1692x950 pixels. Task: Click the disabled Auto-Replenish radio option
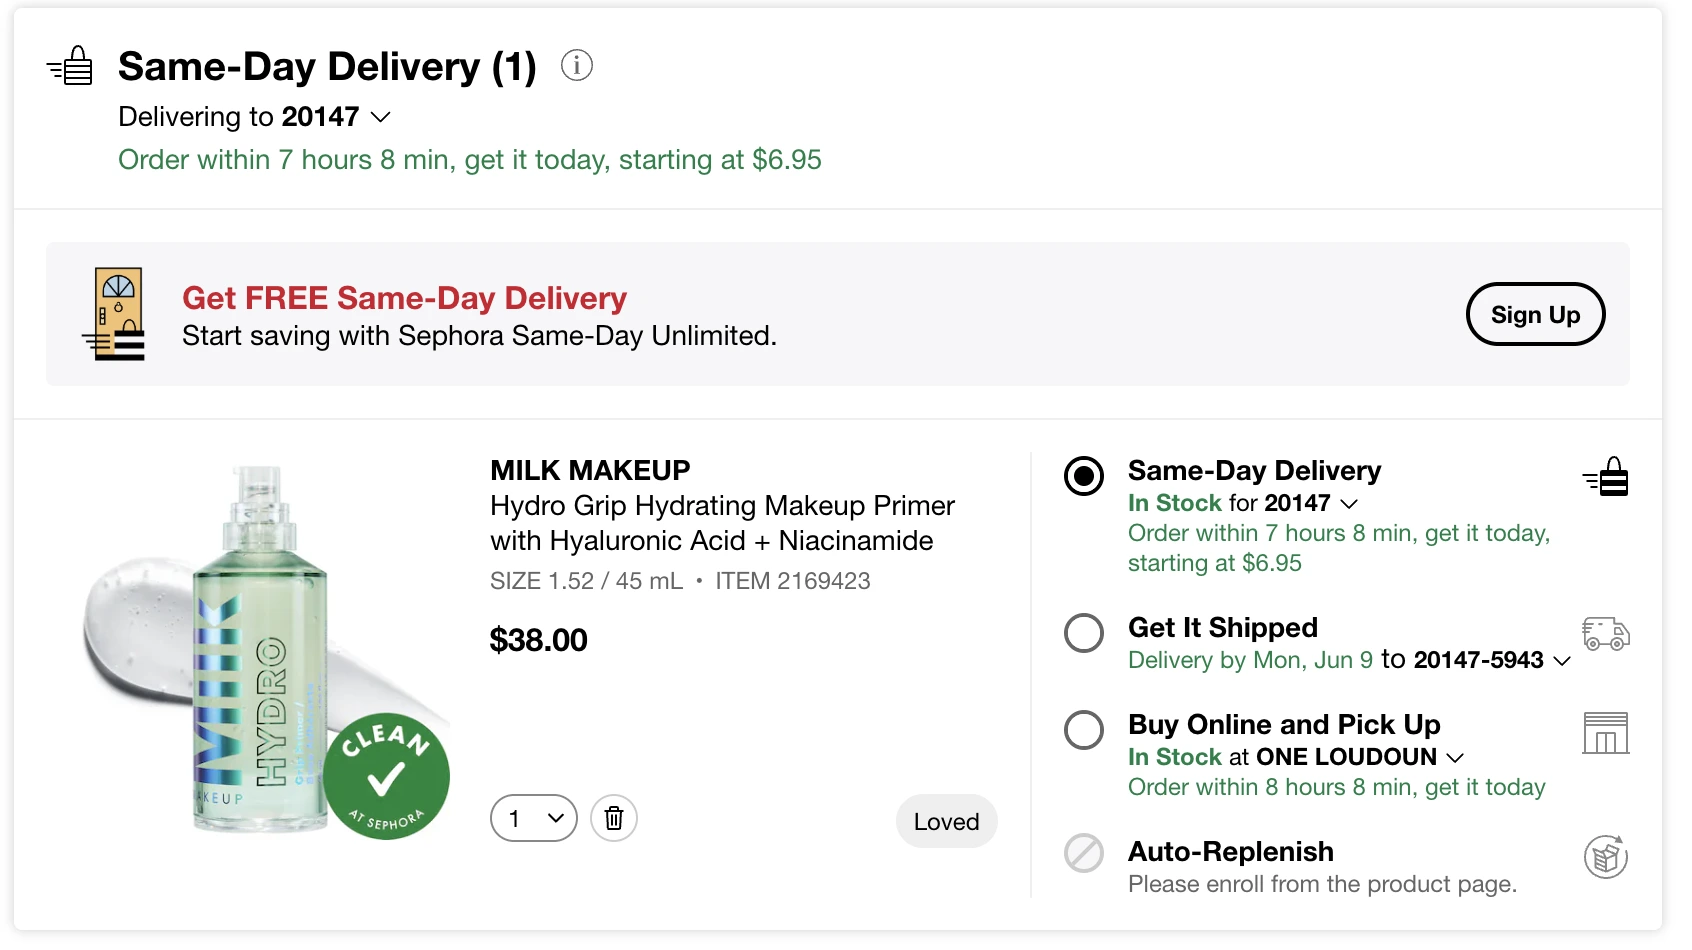pyautogui.click(x=1084, y=853)
